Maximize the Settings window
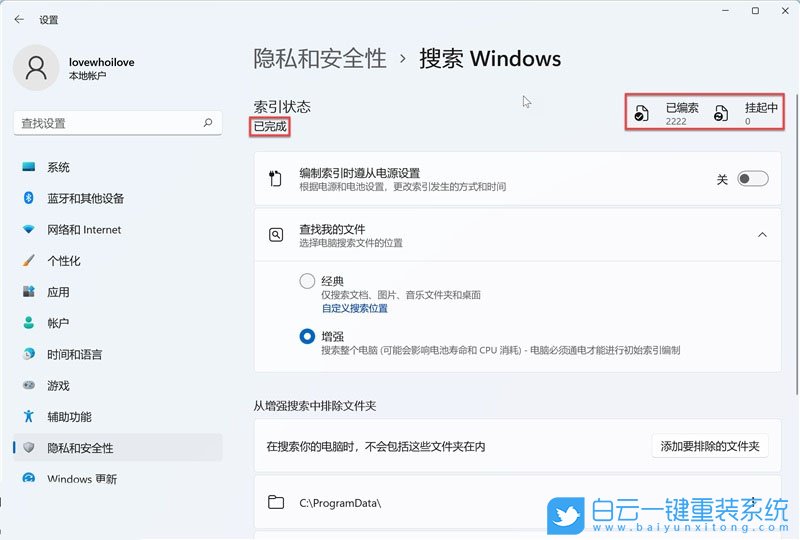The height and width of the screenshot is (540, 800). 755,11
